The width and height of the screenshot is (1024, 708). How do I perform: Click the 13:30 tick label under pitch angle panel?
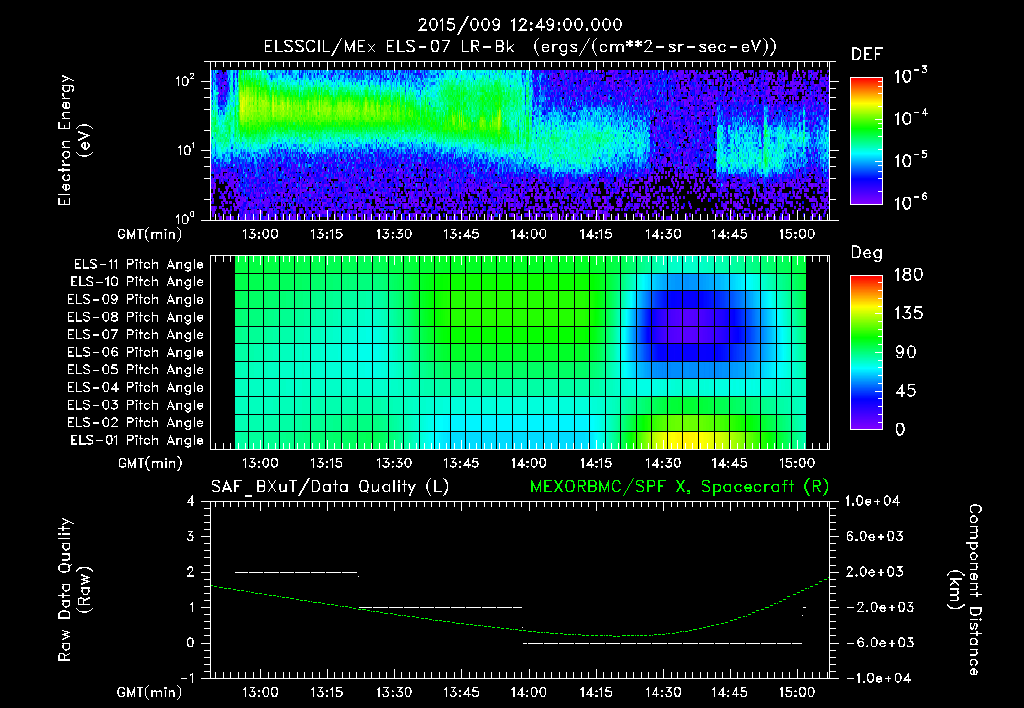[394, 463]
